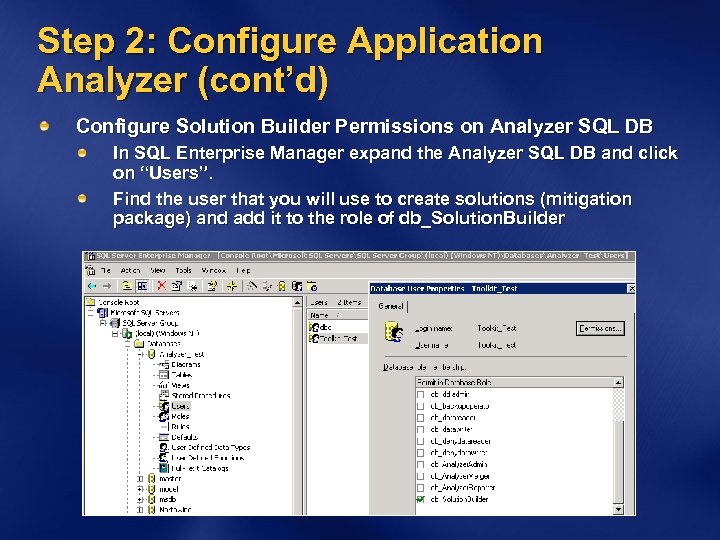Click the console tree scrollbar up arrow
Viewport: 720px width, 540px height.
tap(298, 303)
